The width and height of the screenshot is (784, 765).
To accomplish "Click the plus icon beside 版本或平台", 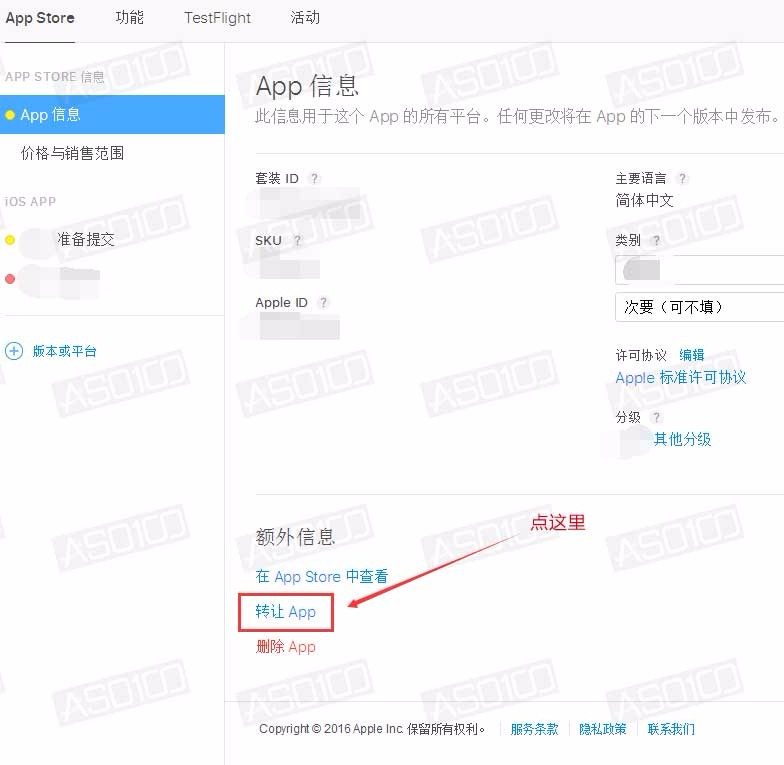I will (x=14, y=351).
